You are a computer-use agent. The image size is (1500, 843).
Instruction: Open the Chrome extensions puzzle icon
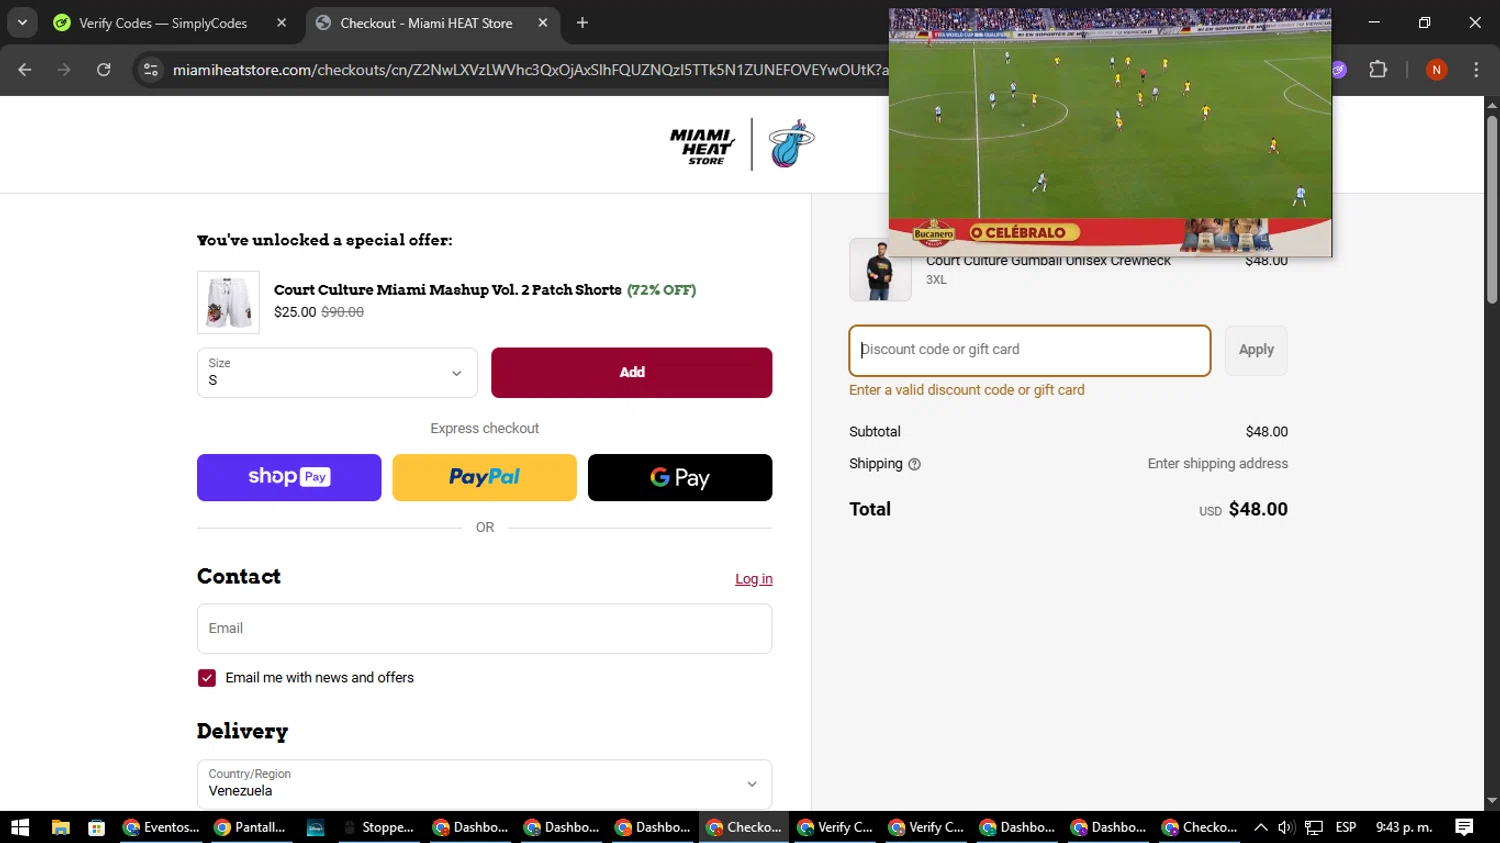[1378, 69]
